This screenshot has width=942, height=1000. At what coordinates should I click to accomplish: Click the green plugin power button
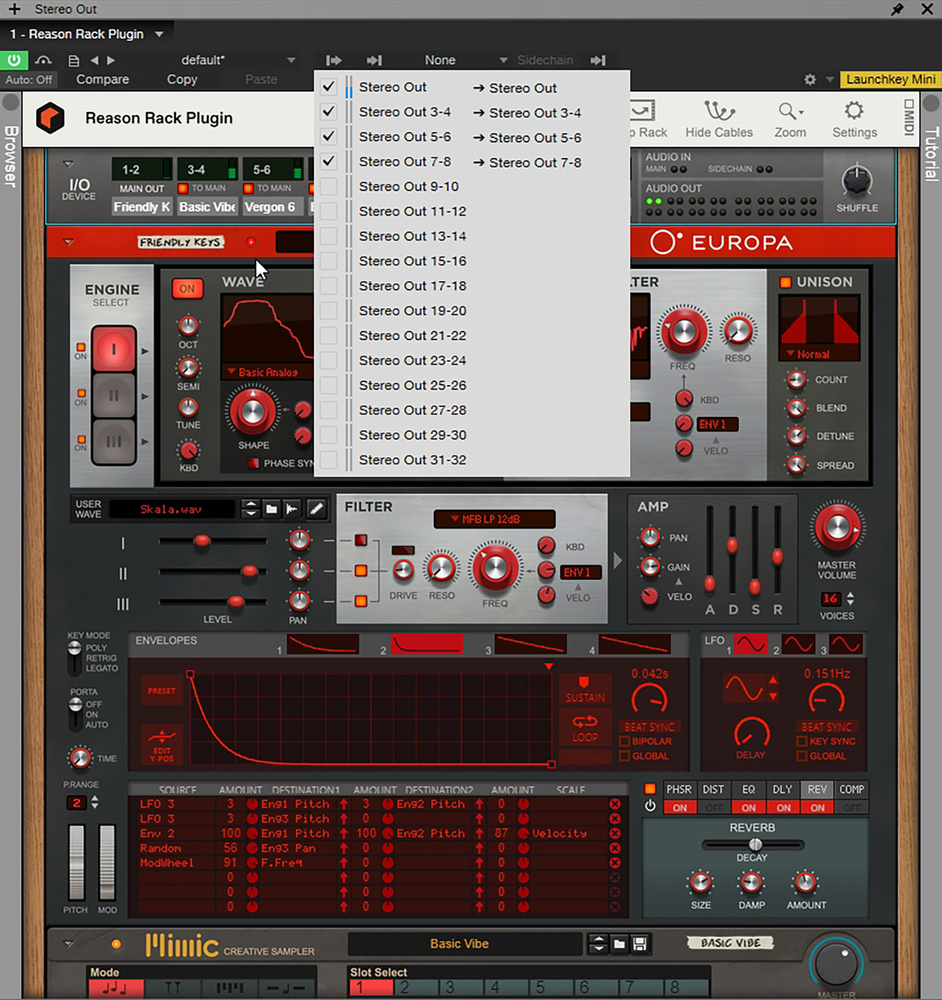tap(16, 61)
